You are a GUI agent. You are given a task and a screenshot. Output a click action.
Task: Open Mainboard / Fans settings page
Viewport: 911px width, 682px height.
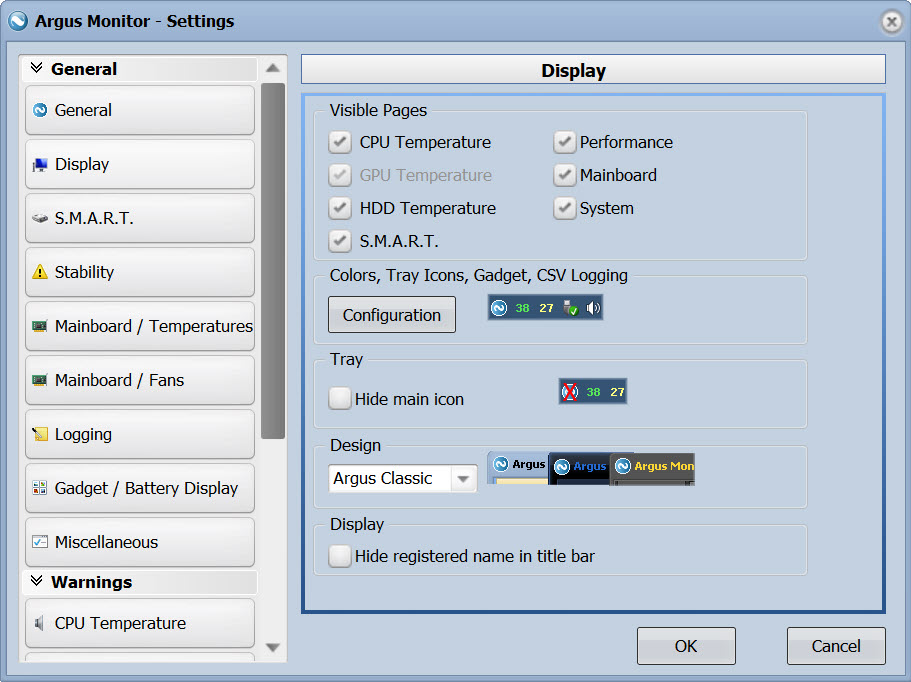(140, 381)
